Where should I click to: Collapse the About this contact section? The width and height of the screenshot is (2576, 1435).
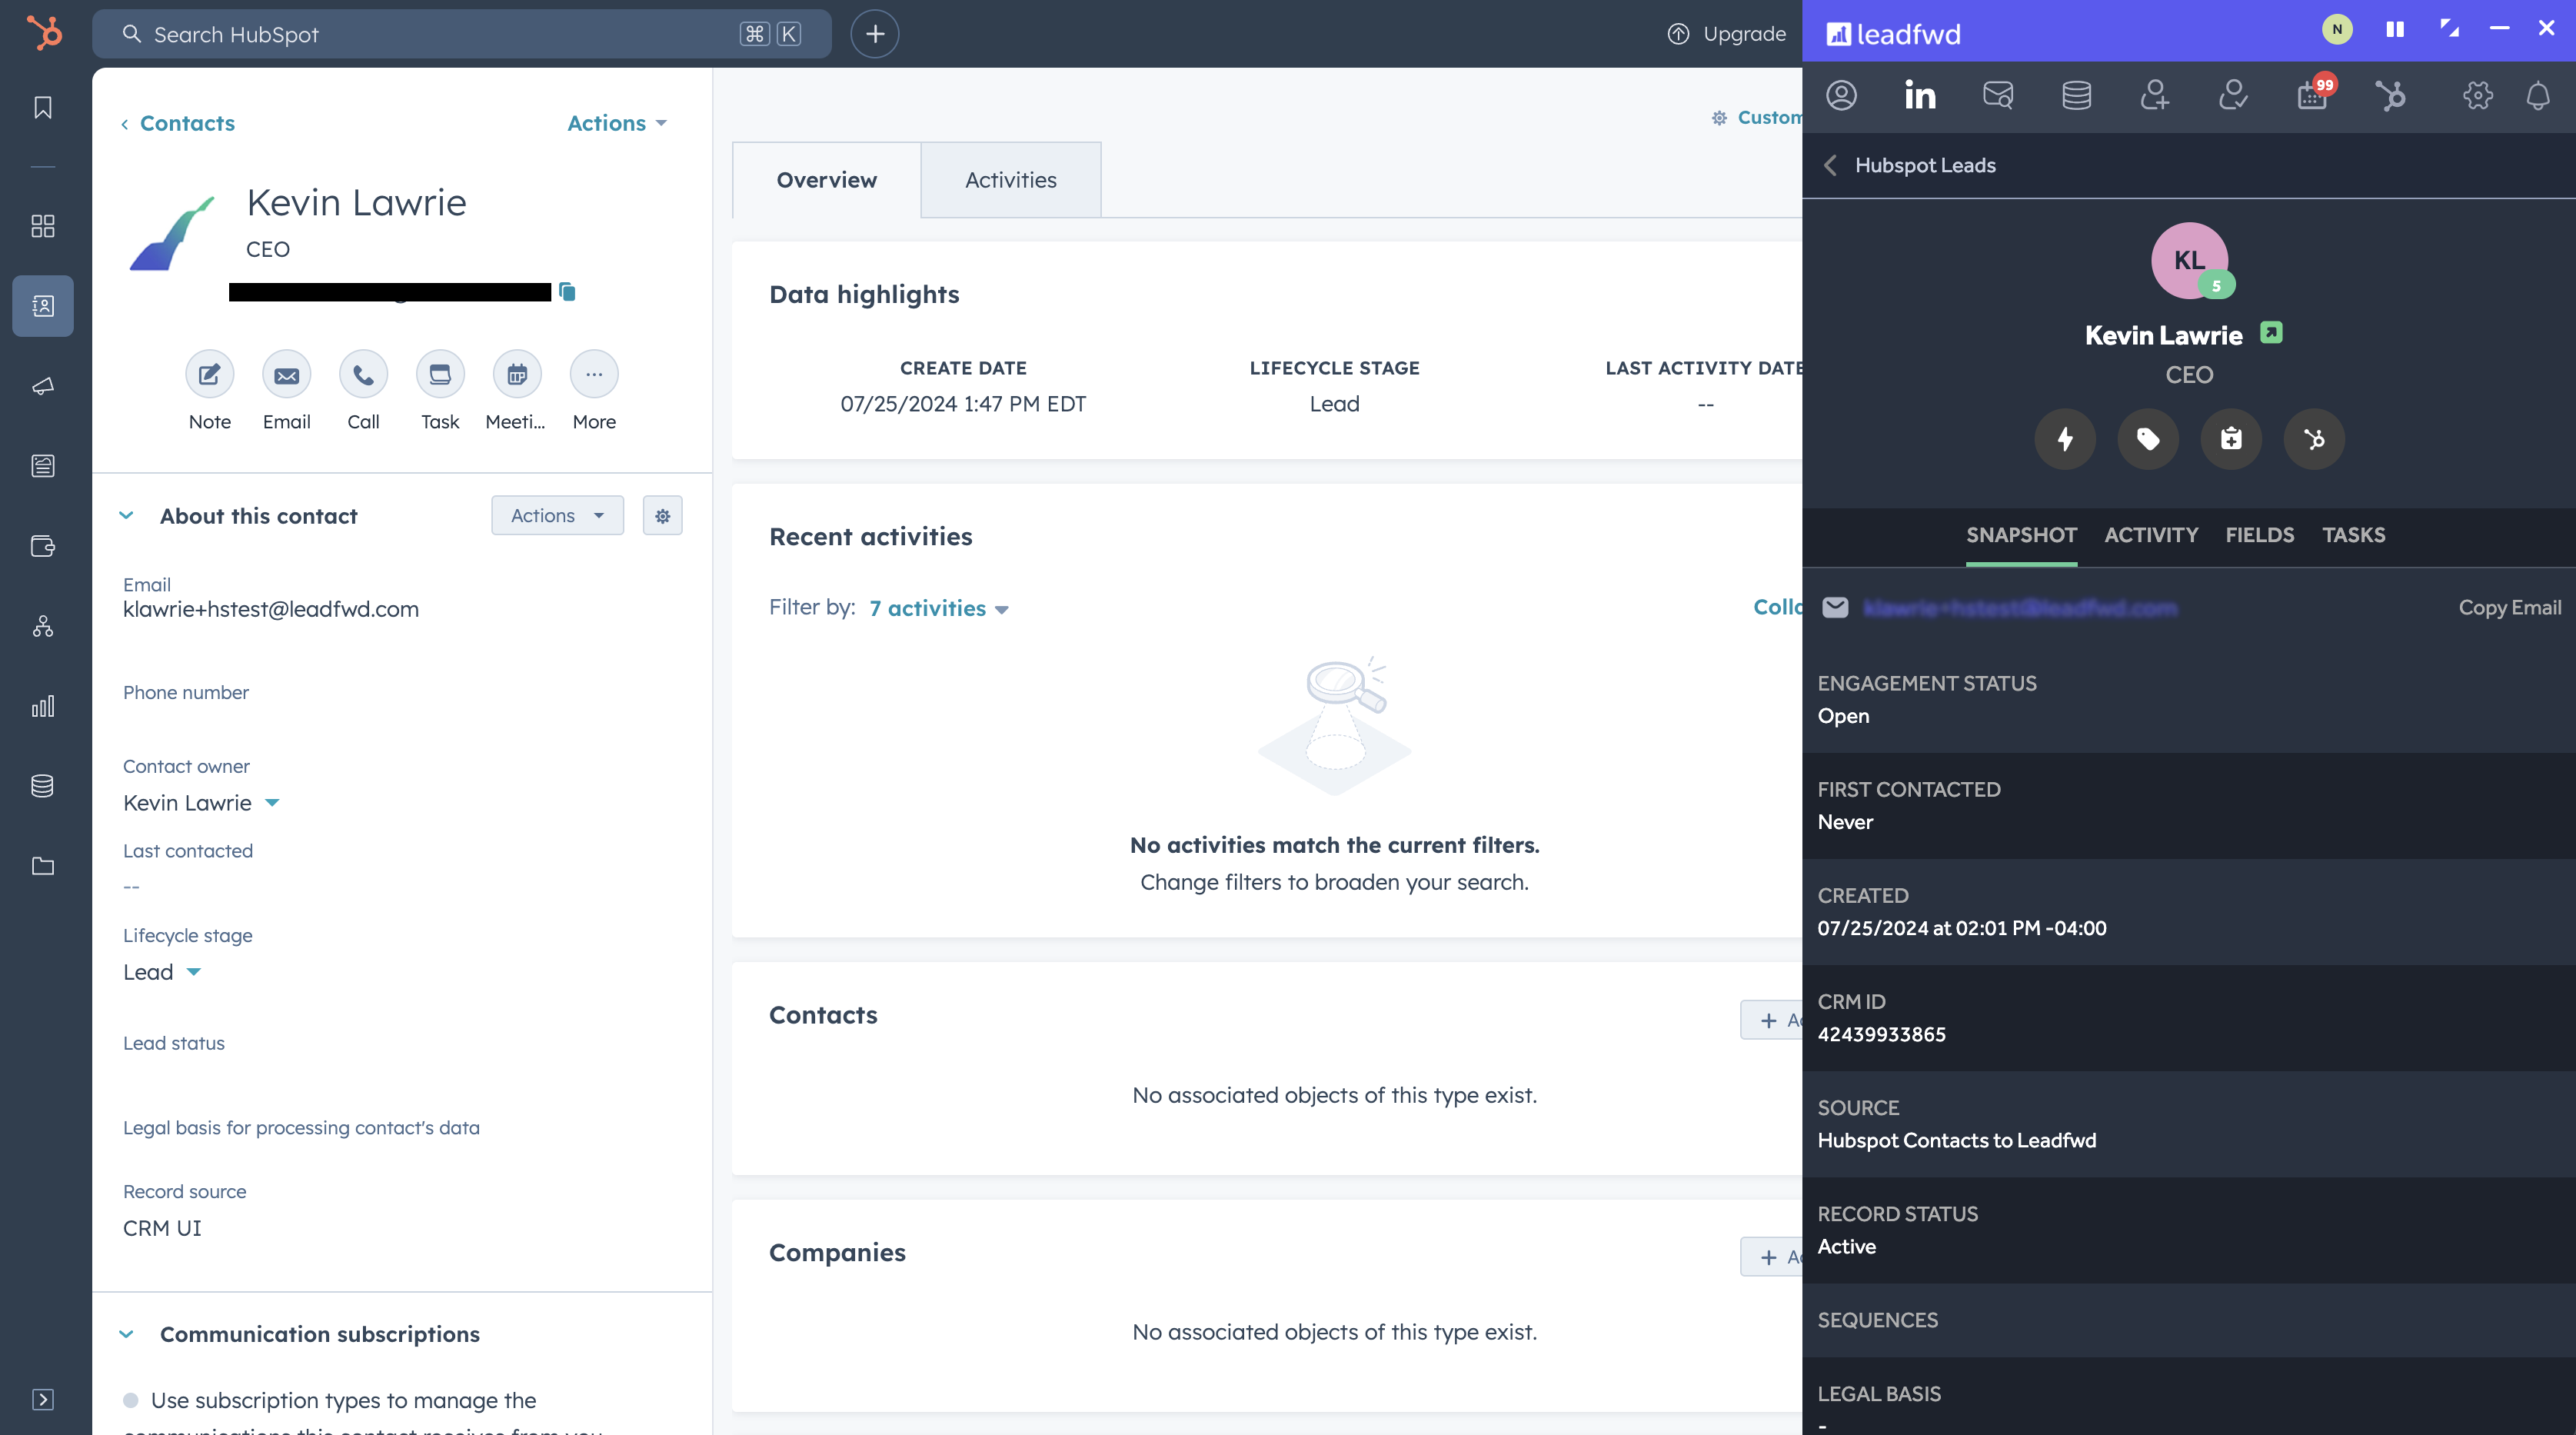(126, 516)
